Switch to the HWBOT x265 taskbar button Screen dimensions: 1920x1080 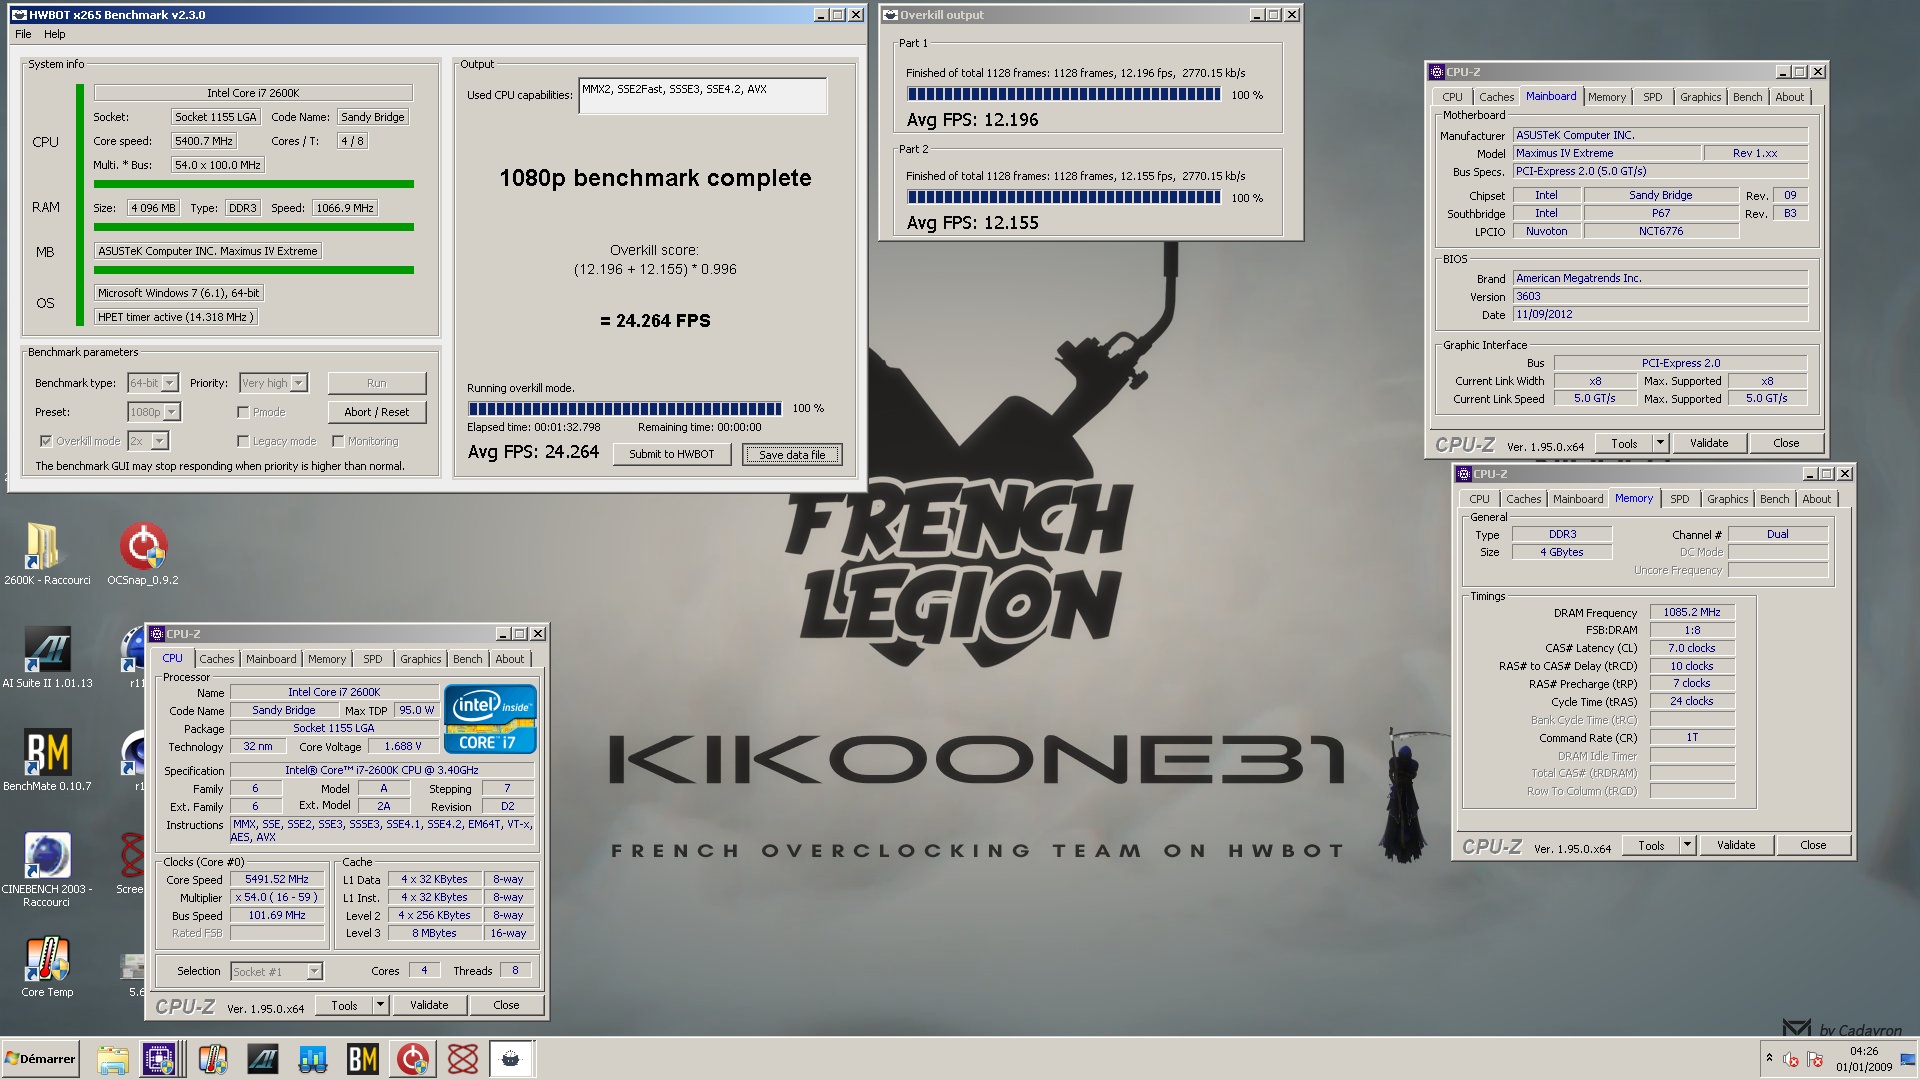511,1059
